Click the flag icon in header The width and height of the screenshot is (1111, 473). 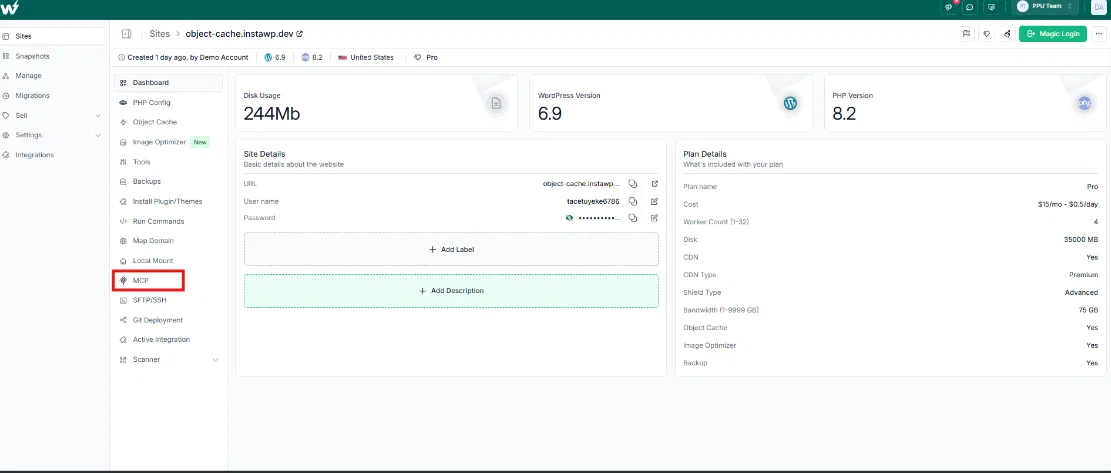pyautogui.click(x=966, y=33)
